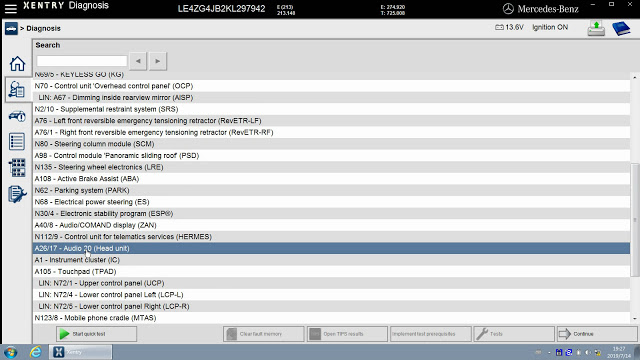Image resolution: width=640 pixels, height=360 pixels.
Task: Click Implement test prerequisites button
Action: tap(431, 334)
